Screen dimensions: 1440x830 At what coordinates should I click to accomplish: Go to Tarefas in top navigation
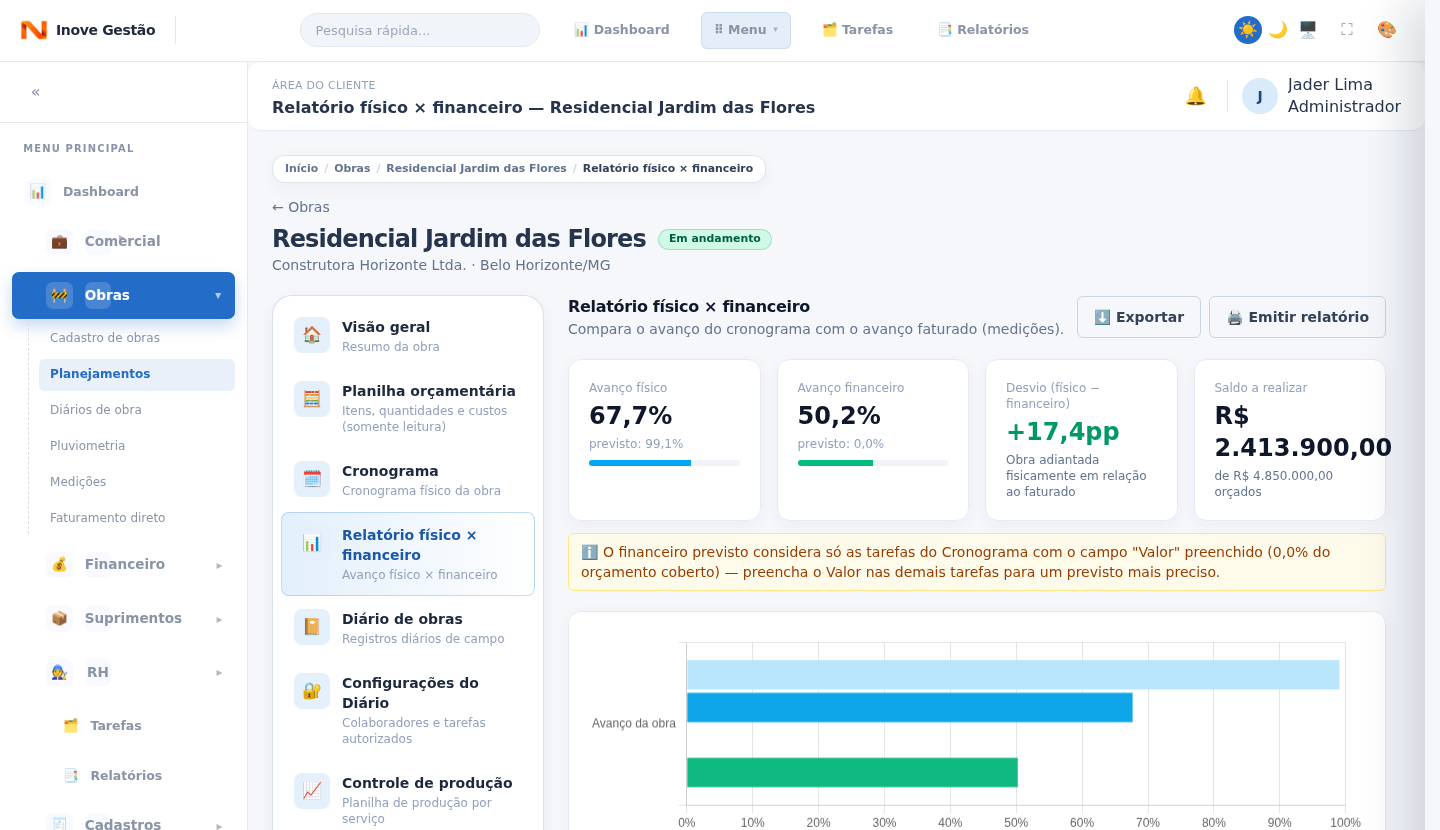coord(857,30)
